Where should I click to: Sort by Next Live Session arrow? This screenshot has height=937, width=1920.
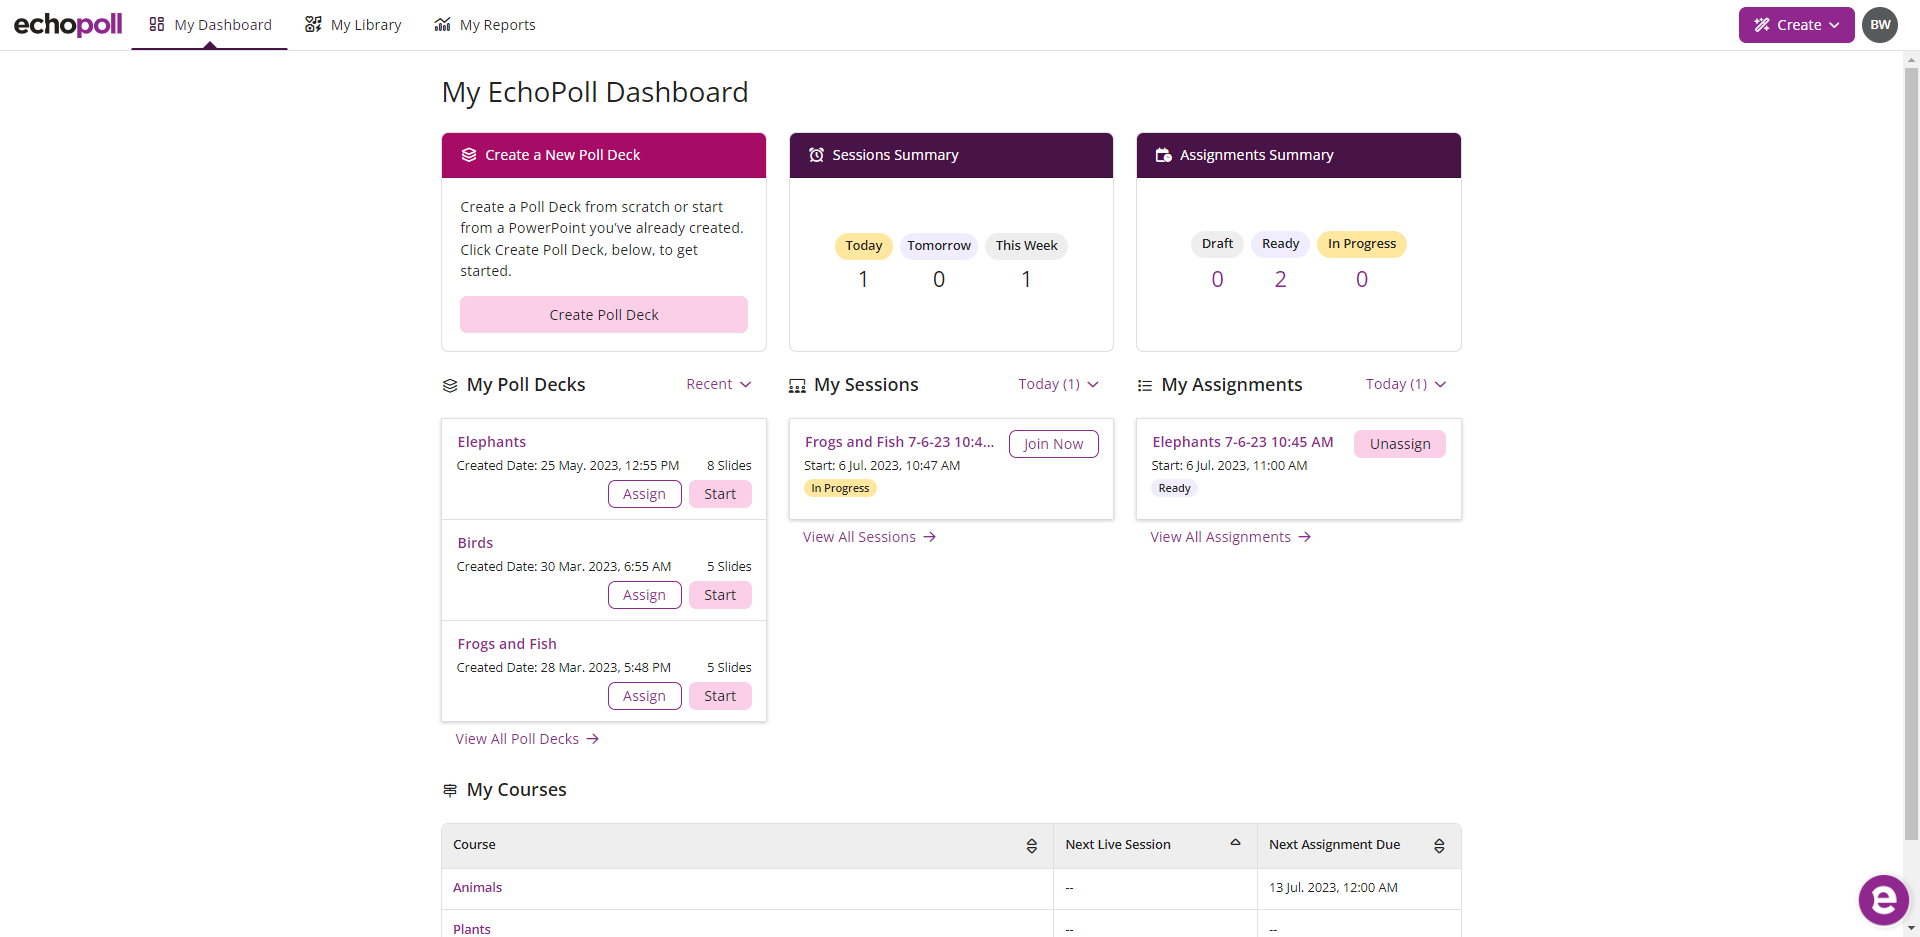[1235, 843]
